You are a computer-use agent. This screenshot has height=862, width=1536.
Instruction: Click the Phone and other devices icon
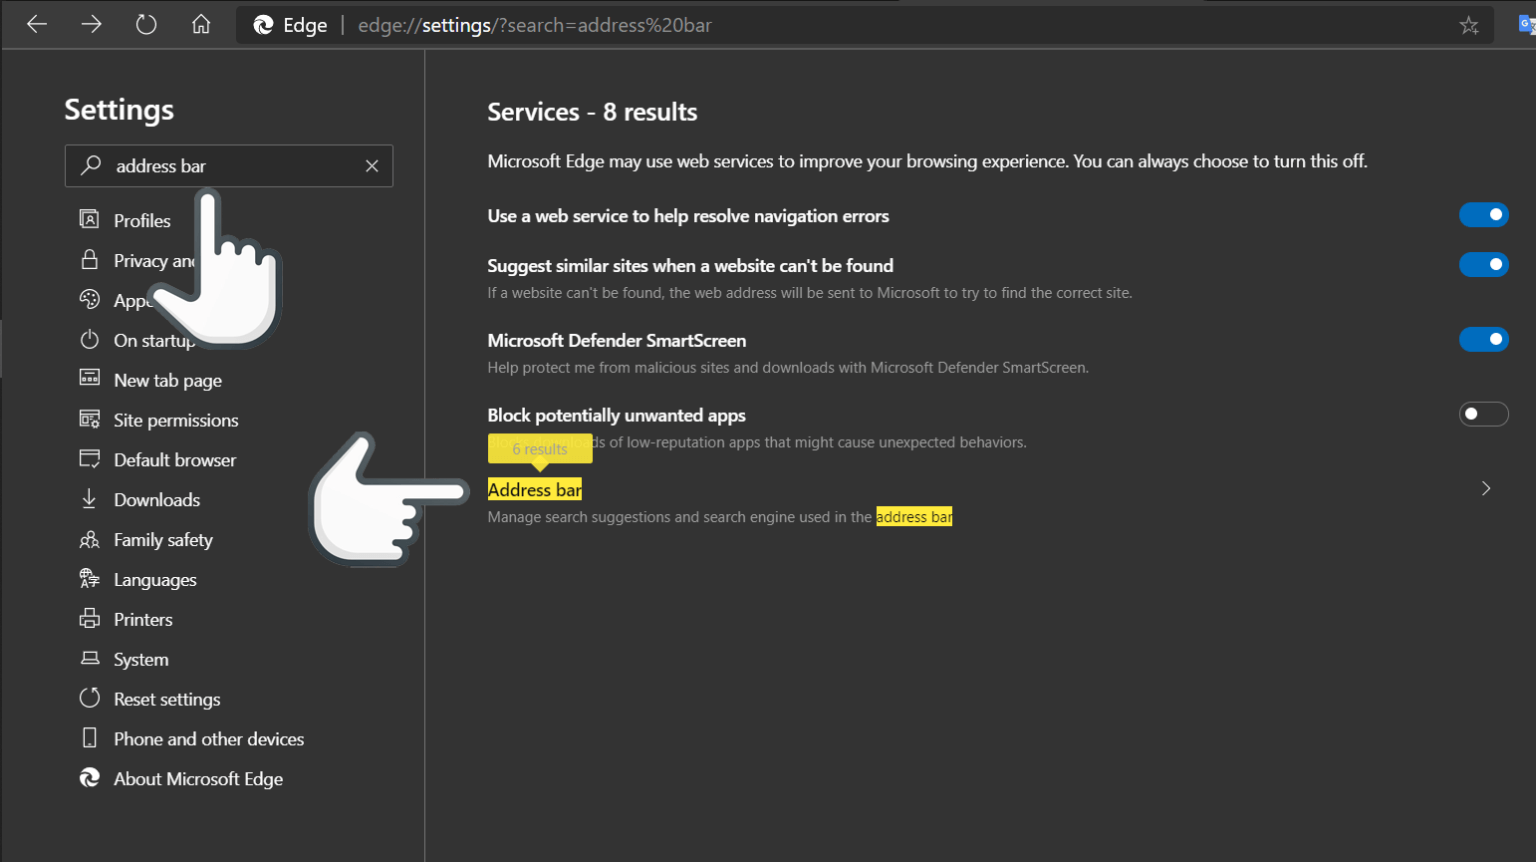click(x=89, y=738)
